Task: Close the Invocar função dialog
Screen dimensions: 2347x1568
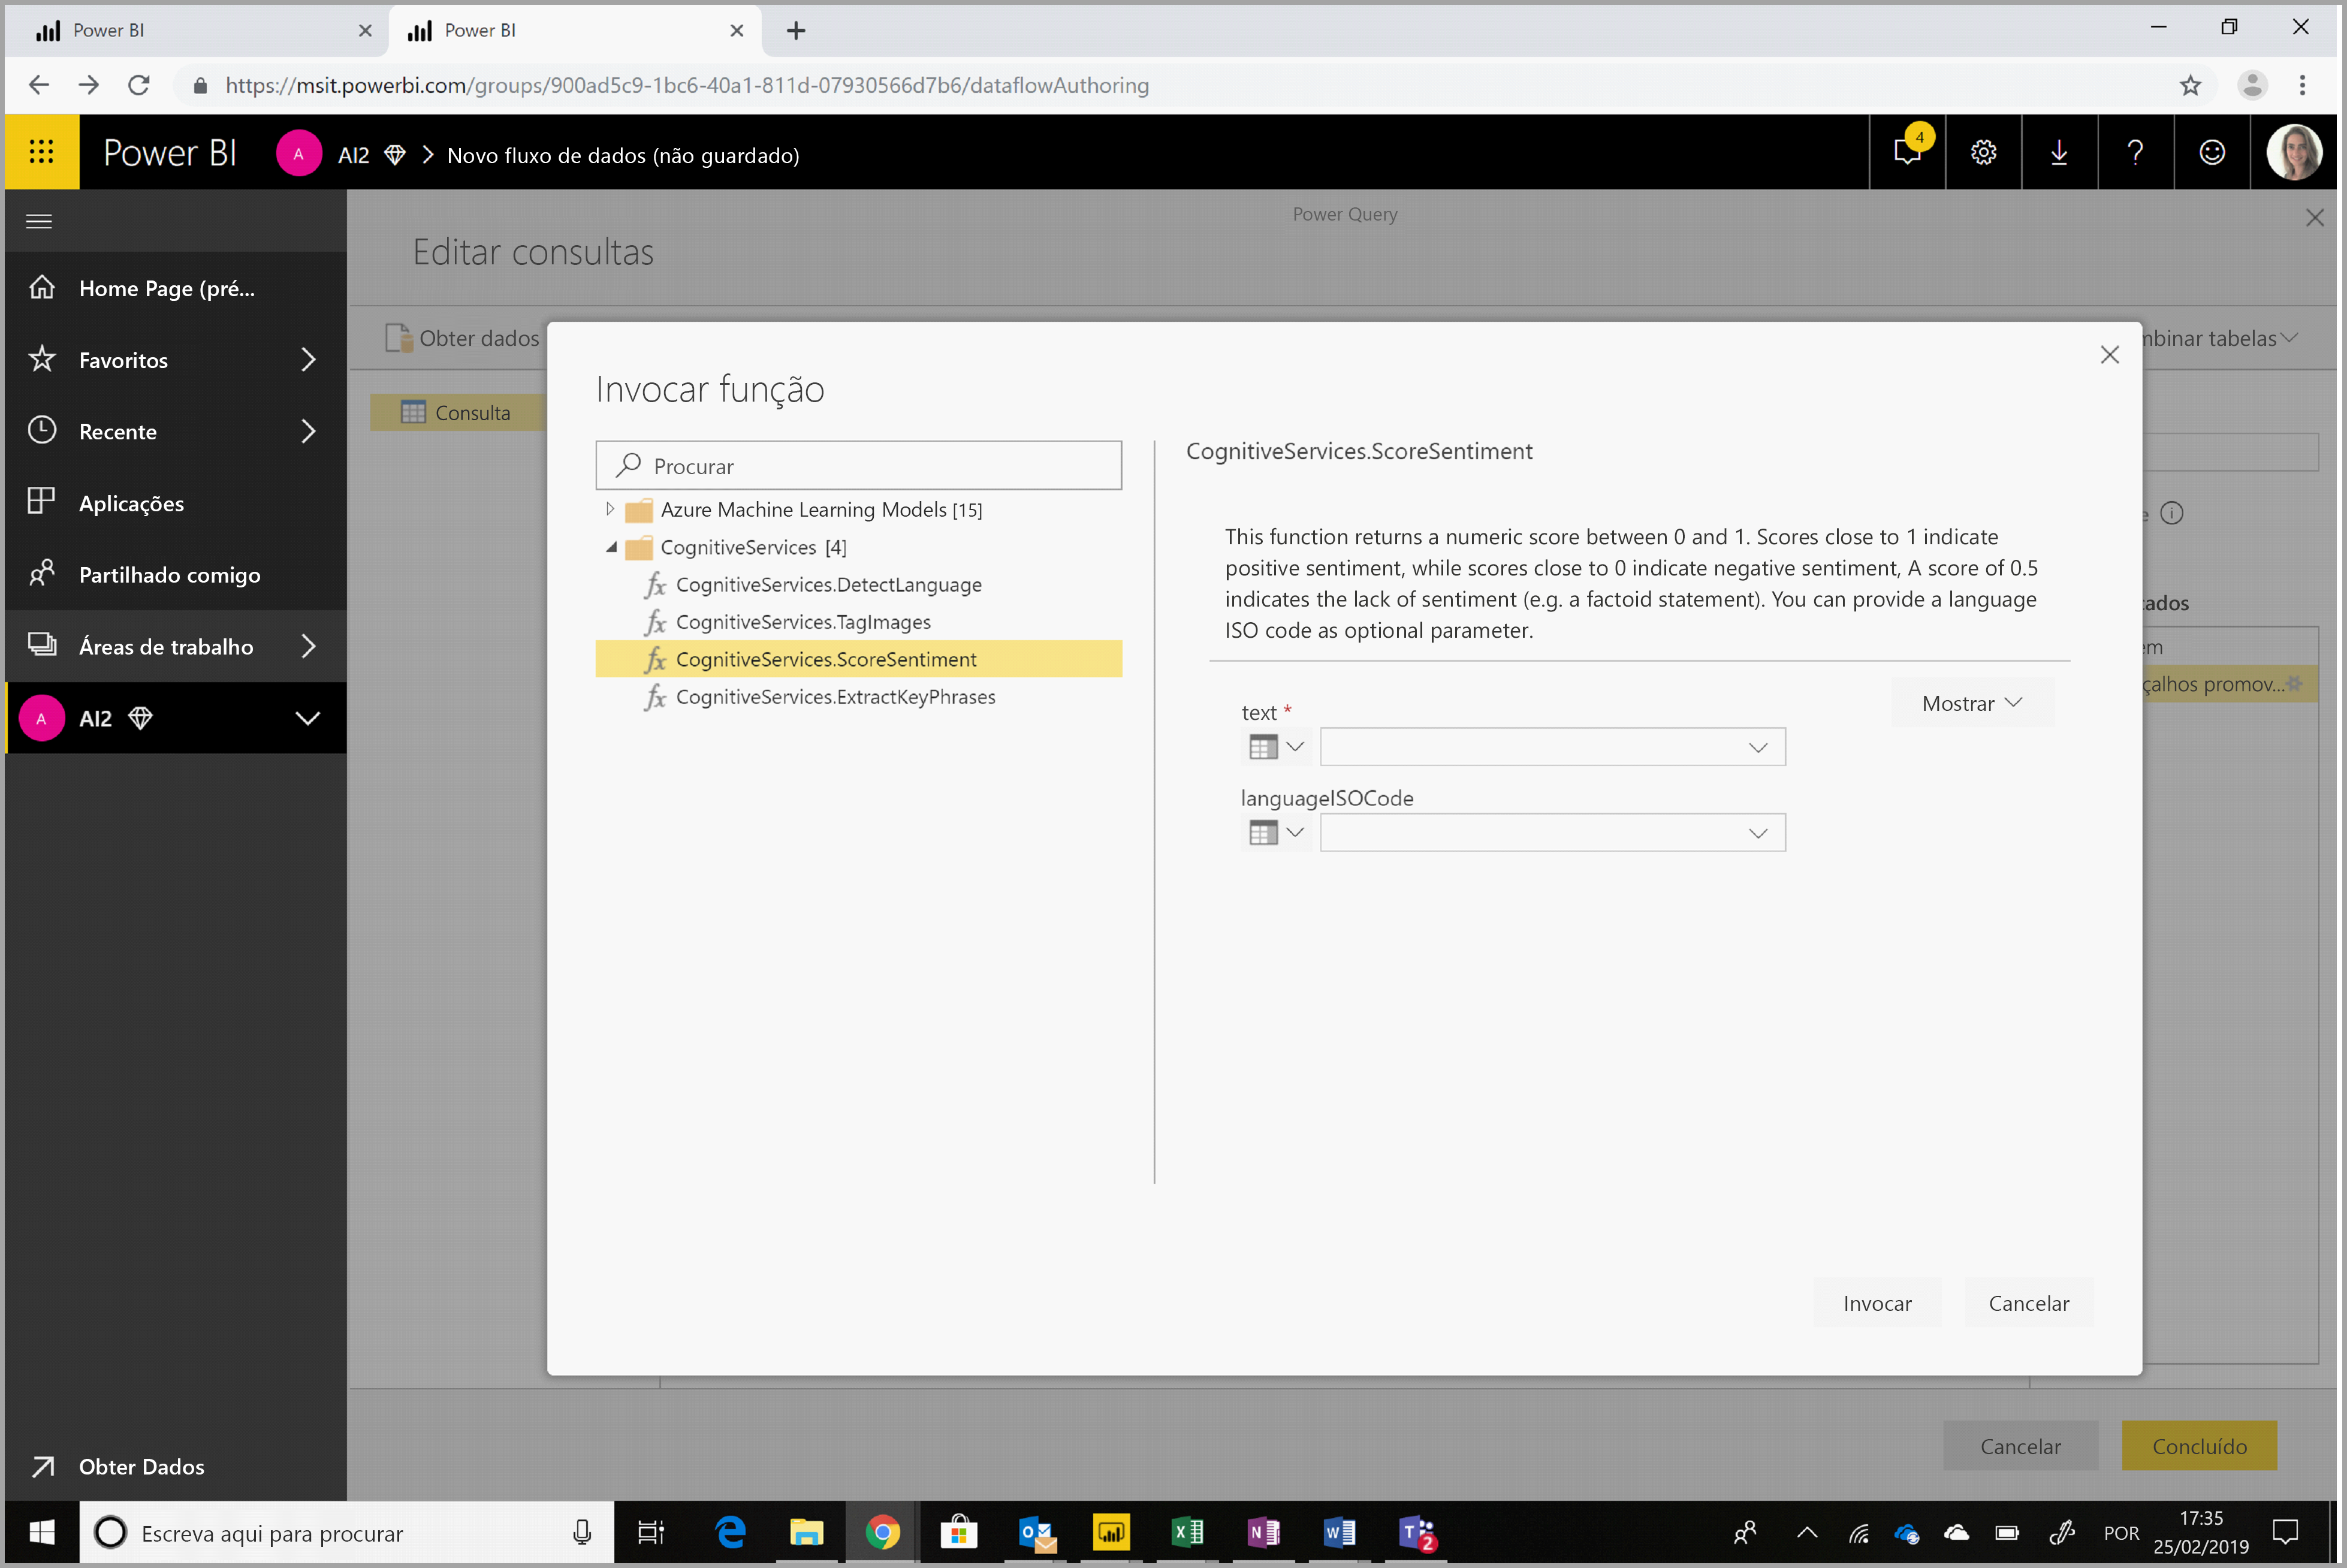Action: tap(2110, 355)
